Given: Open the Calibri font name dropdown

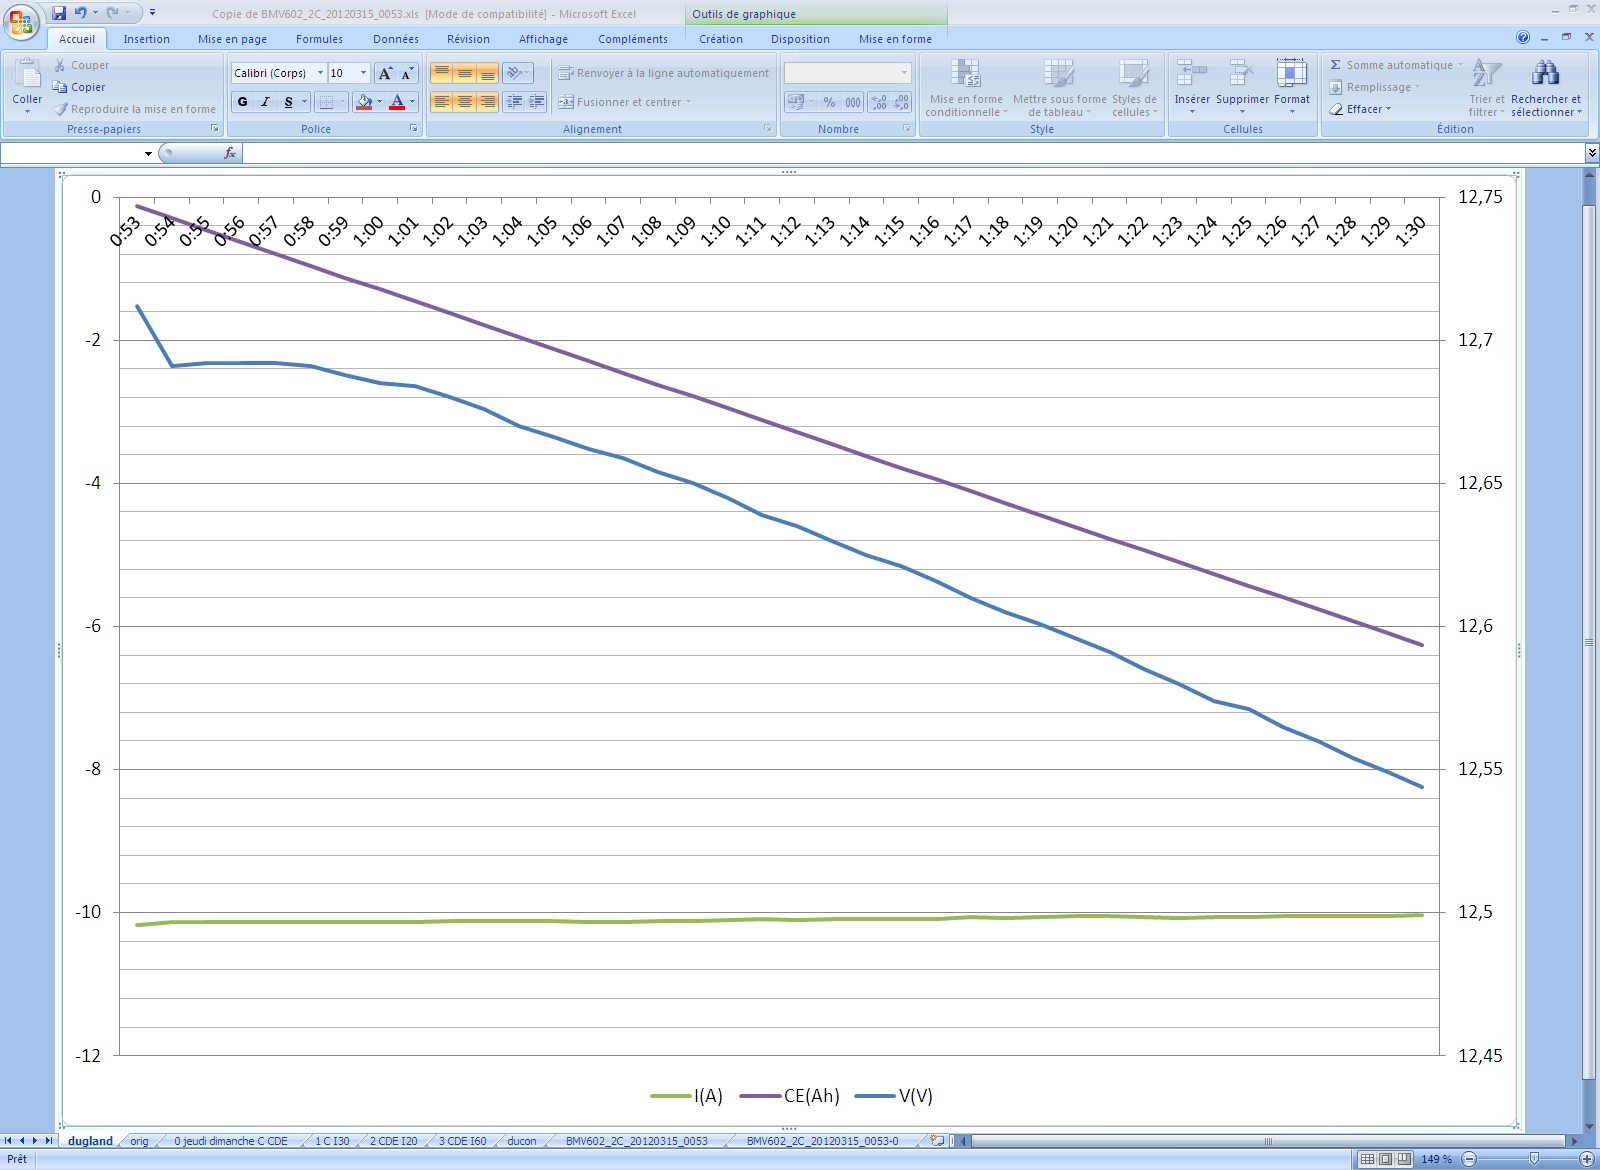Looking at the screenshot, I should click(x=320, y=73).
